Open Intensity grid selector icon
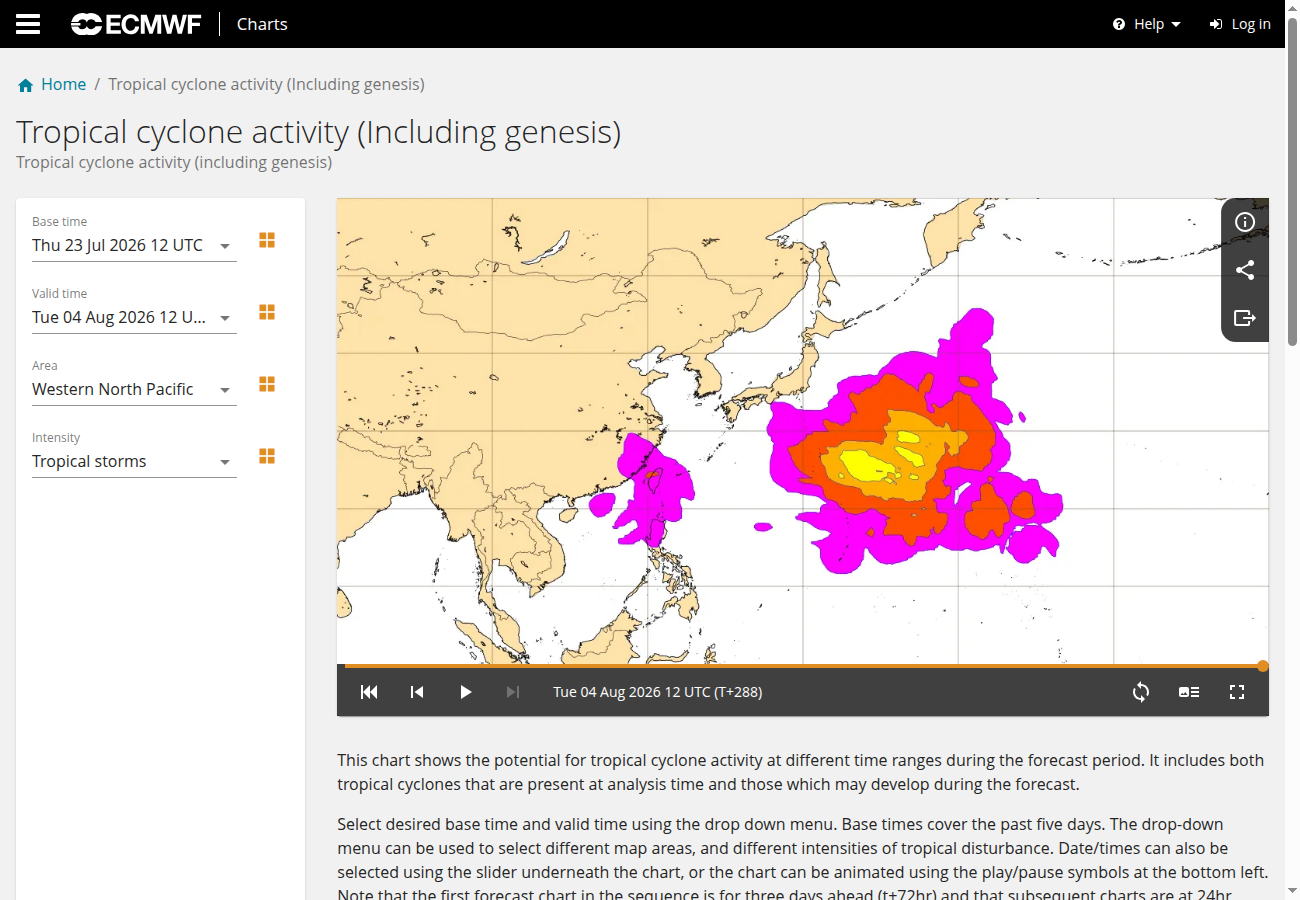This screenshot has width=1300, height=900. 267,456
